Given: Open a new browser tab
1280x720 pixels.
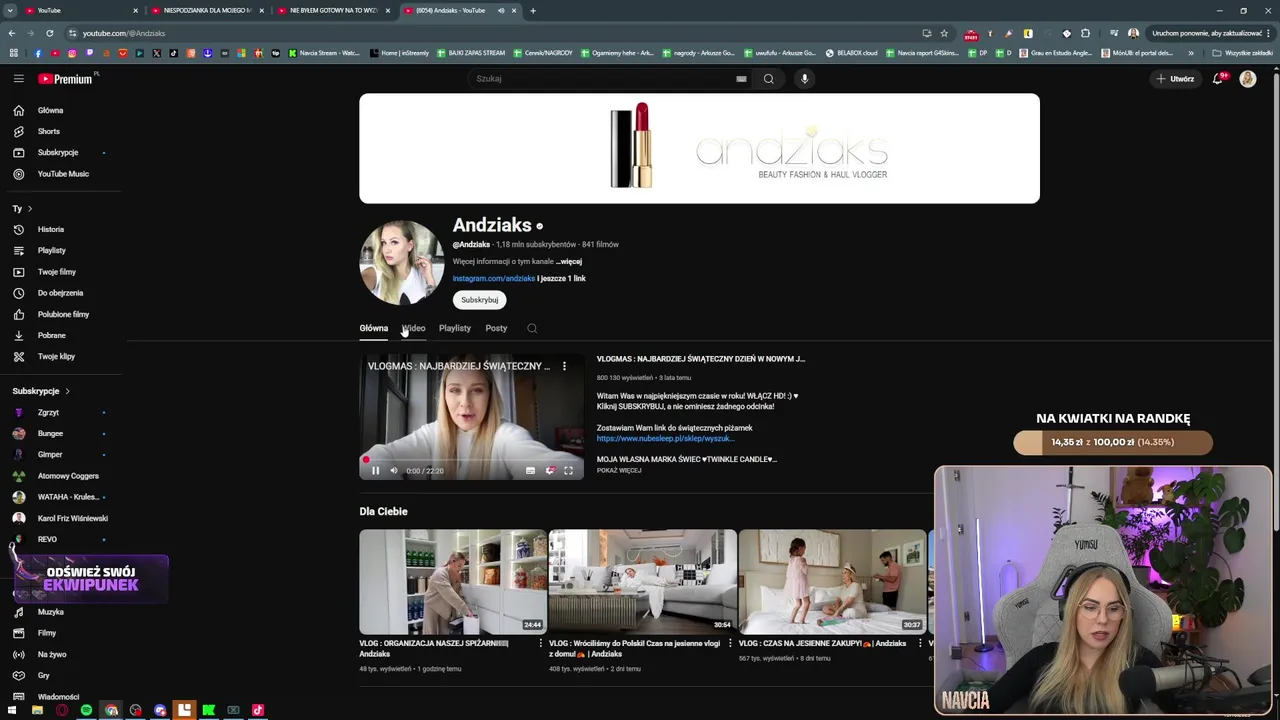Looking at the screenshot, I should tap(533, 10).
